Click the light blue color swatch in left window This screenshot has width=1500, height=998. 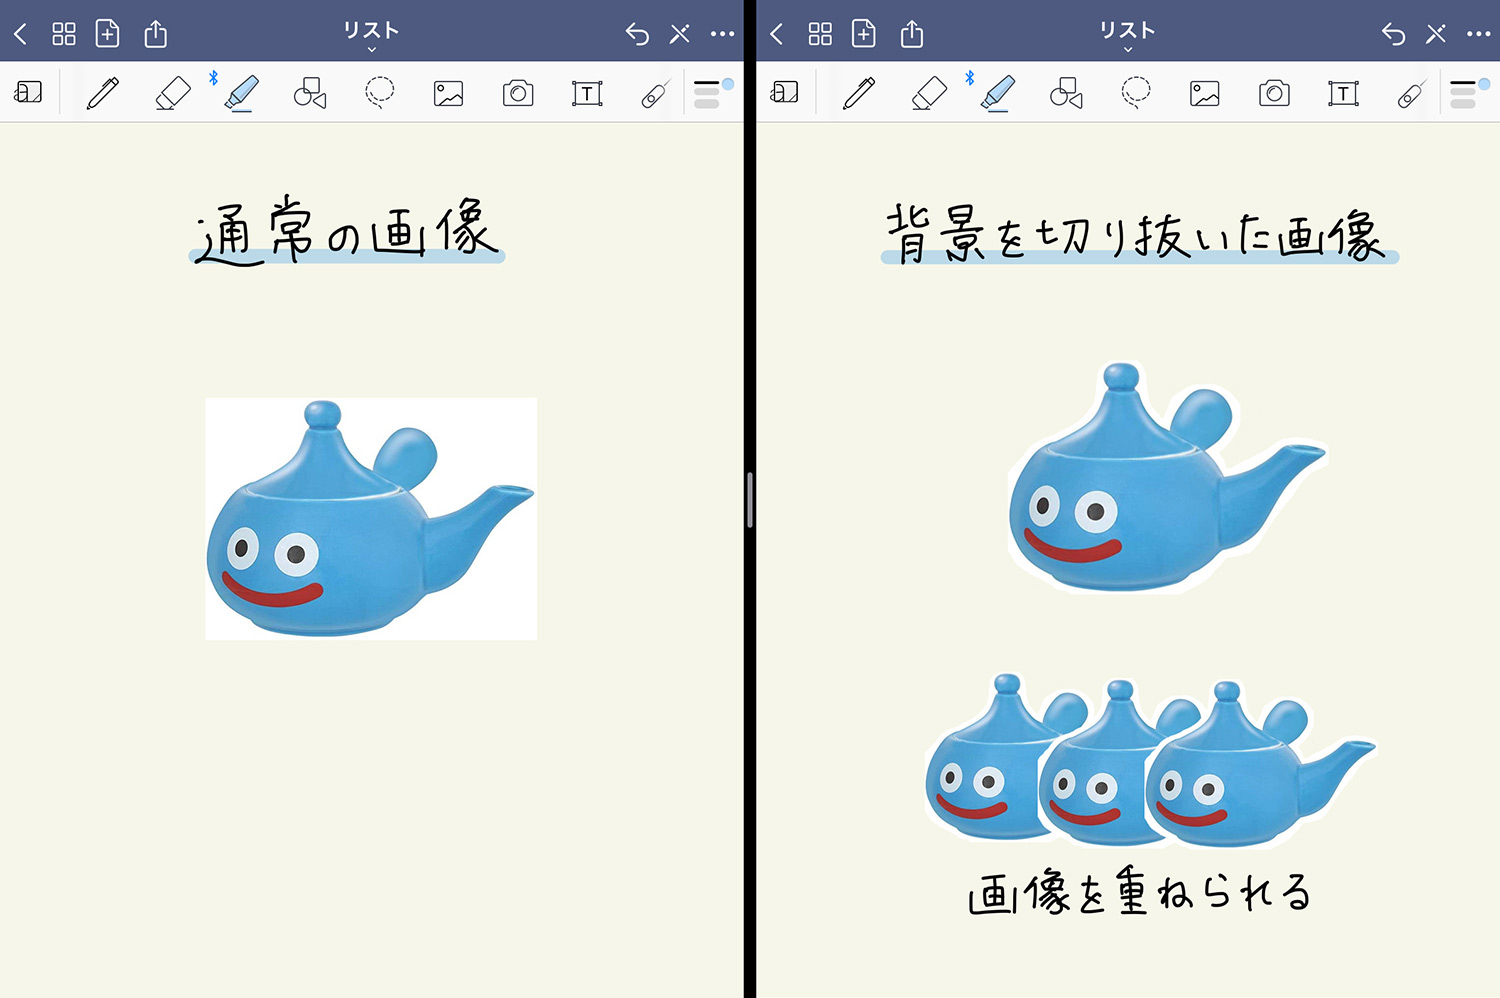[x=728, y=84]
